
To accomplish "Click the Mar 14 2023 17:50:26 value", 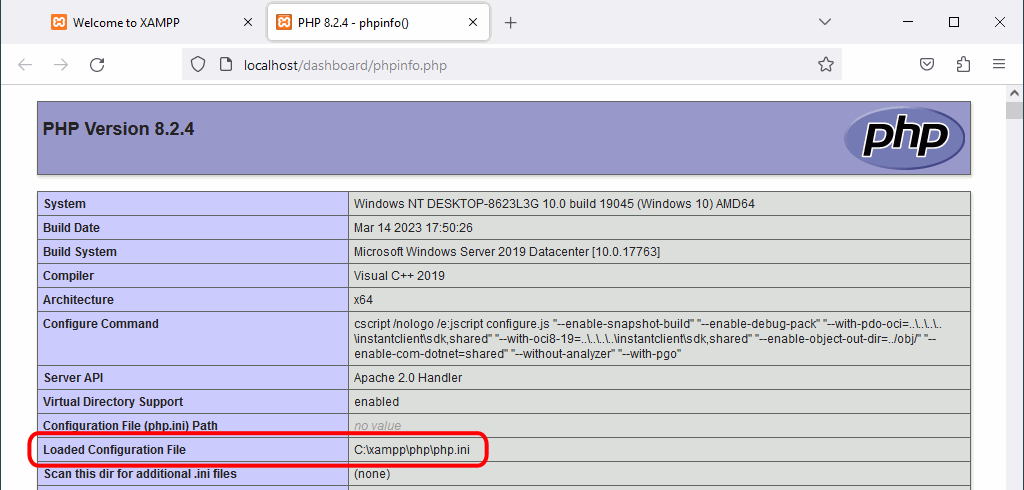I will 413,228.
